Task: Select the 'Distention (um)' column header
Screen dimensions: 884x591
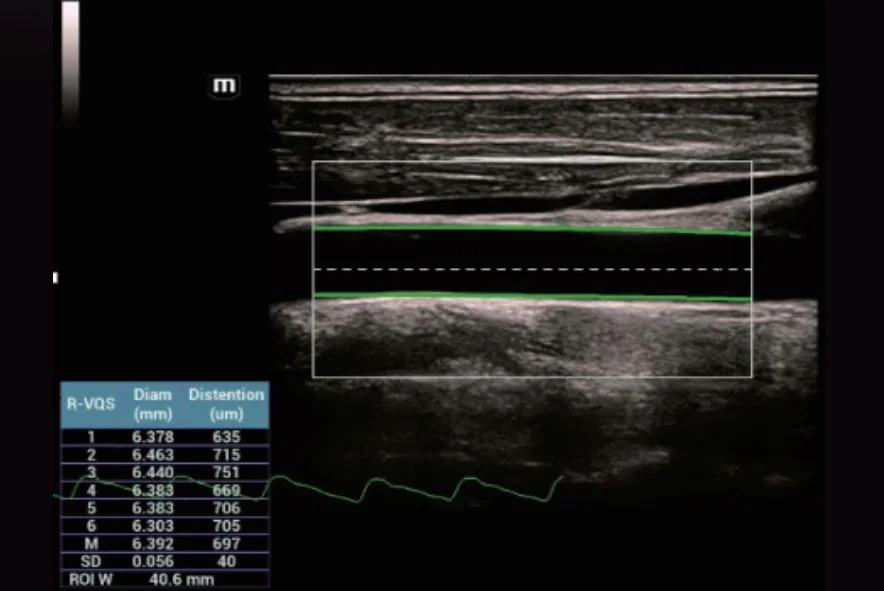Action: coord(226,404)
